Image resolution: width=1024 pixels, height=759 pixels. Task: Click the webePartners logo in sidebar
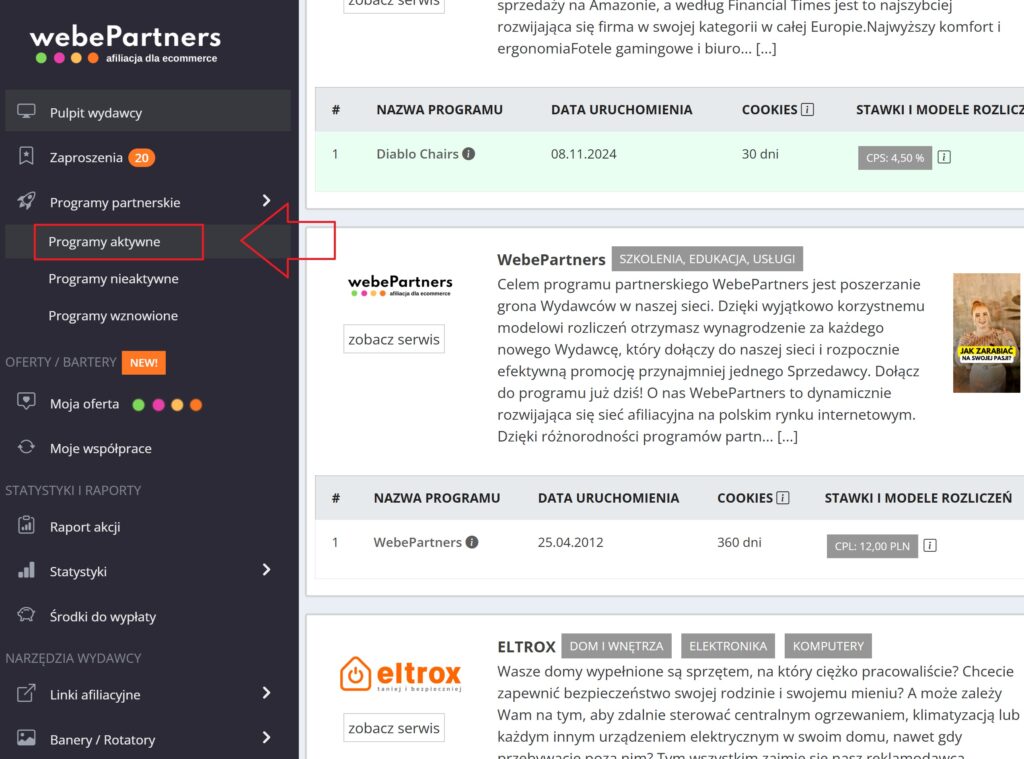125,44
